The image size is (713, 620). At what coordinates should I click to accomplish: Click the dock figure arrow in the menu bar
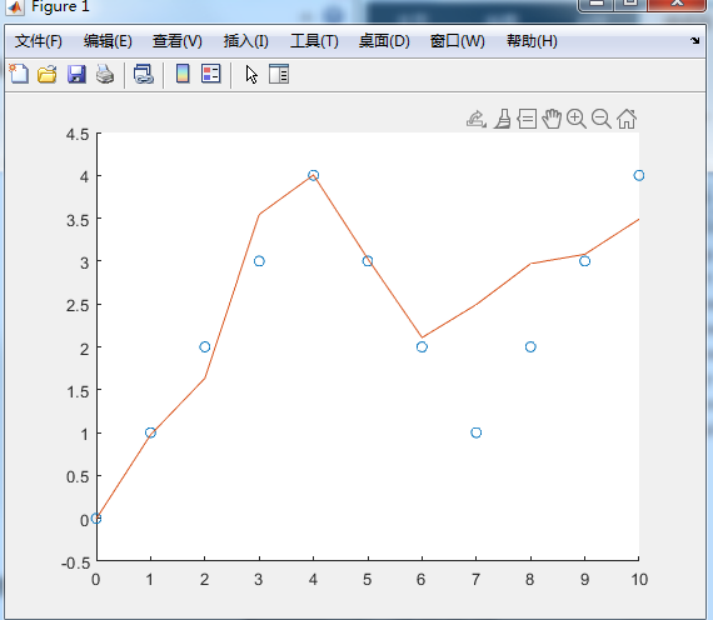(x=695, y=41)
